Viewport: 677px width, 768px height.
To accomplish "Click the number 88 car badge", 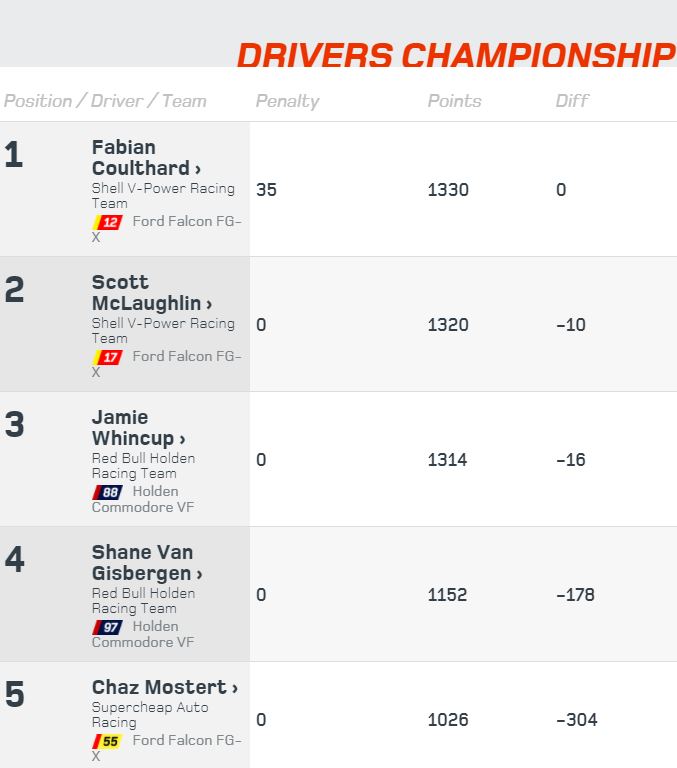I will point(108,492).
